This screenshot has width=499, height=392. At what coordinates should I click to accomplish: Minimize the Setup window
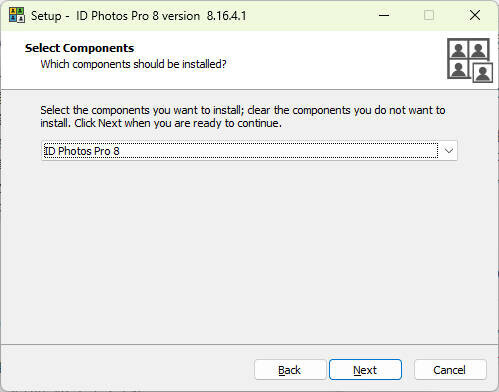pyautogui.click(x=384, y=15)
